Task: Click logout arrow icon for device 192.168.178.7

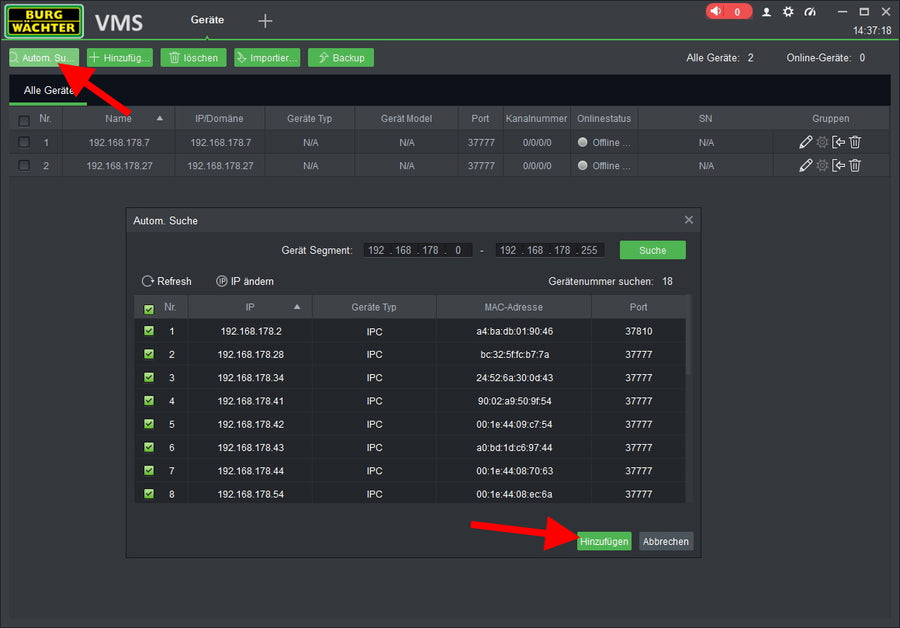Action: pyautogui.click(x=839, y=142)
